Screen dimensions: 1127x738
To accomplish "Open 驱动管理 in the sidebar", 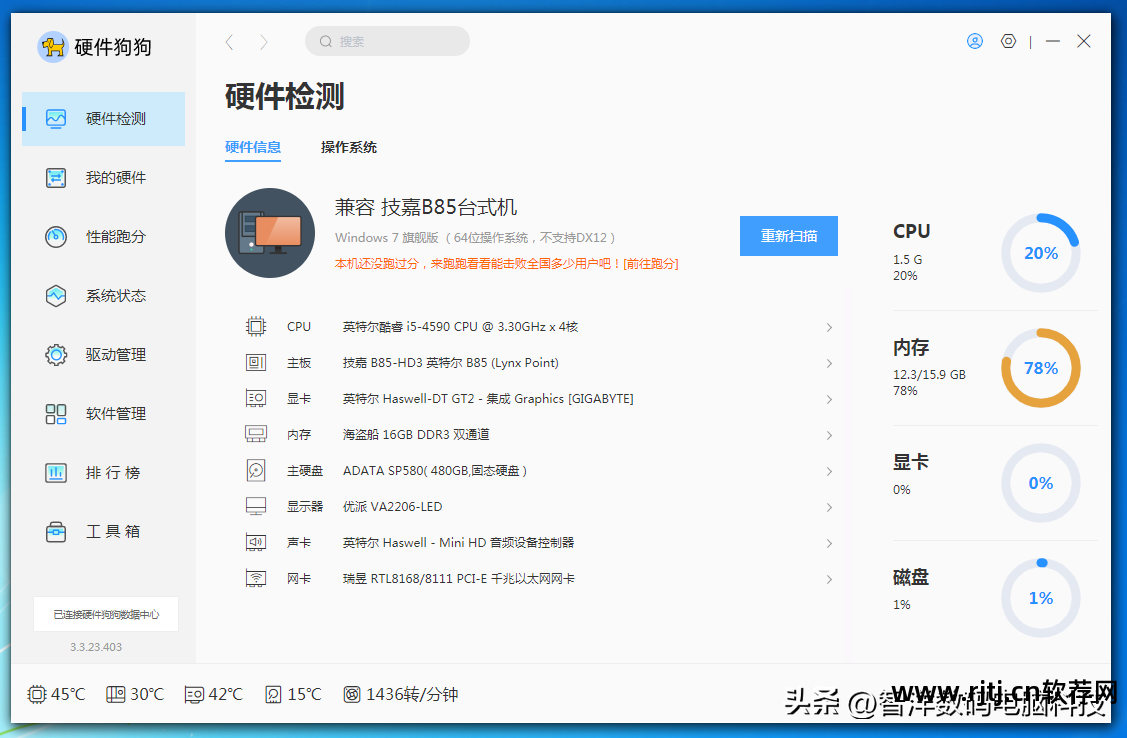I will pyautogui.click(x=104, y=354).
